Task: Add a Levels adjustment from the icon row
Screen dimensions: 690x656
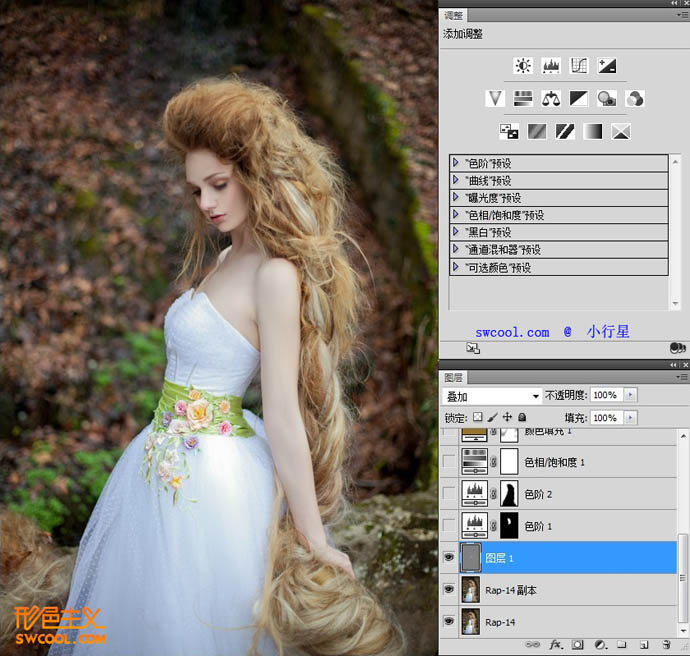Action: (550, 66)
